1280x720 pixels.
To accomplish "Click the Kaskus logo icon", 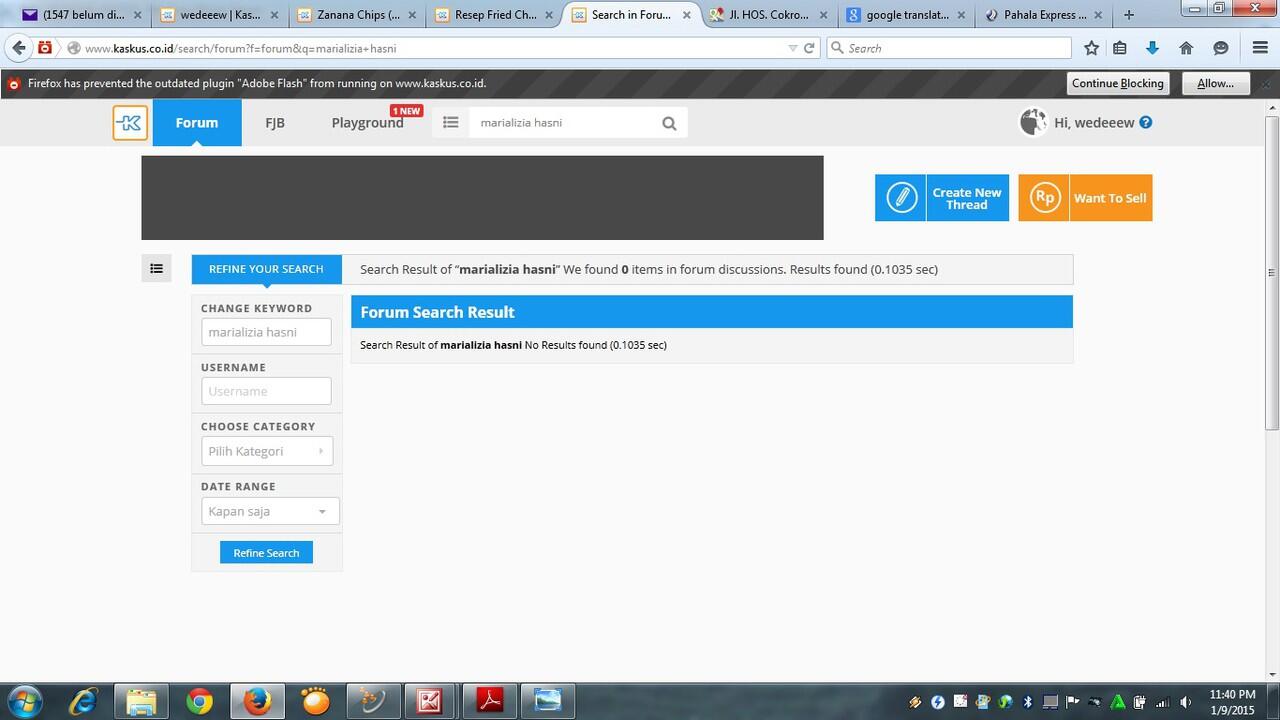I will pyautogui.click(x=130, y=123).
